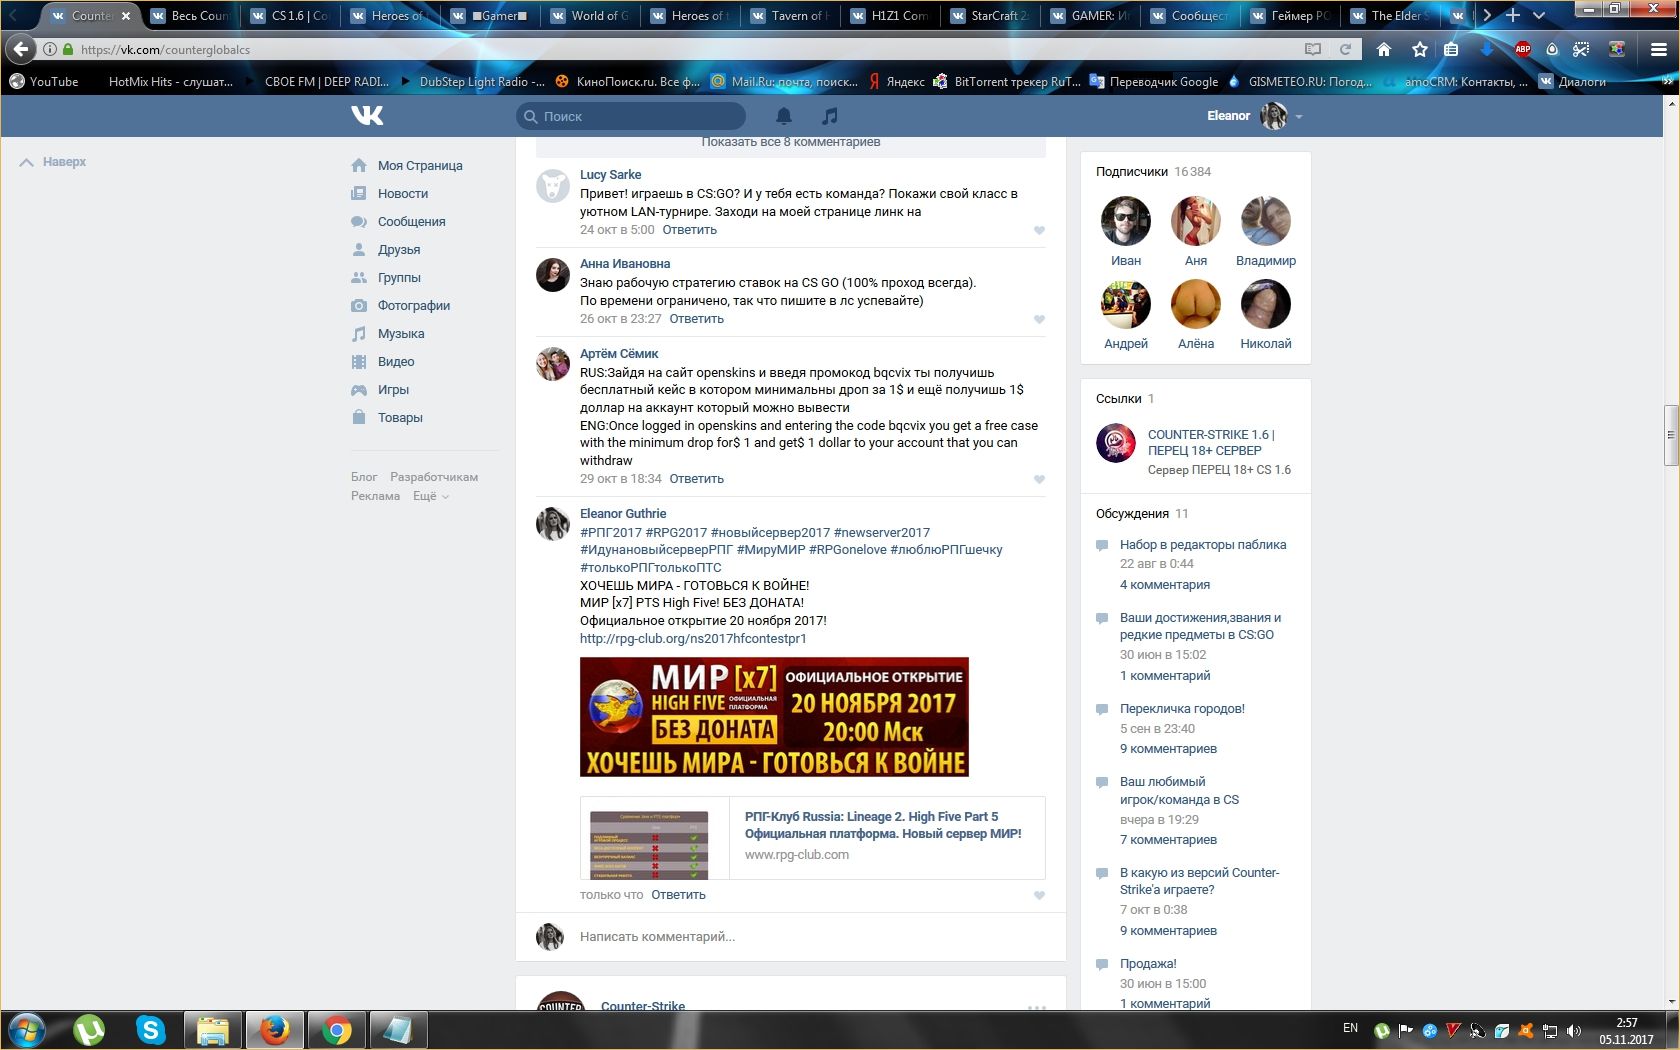Viewport: 1680px width, 1050px height.
Task: Like Lucy Sarke's comment with the heart
Action: point(1039,231)
